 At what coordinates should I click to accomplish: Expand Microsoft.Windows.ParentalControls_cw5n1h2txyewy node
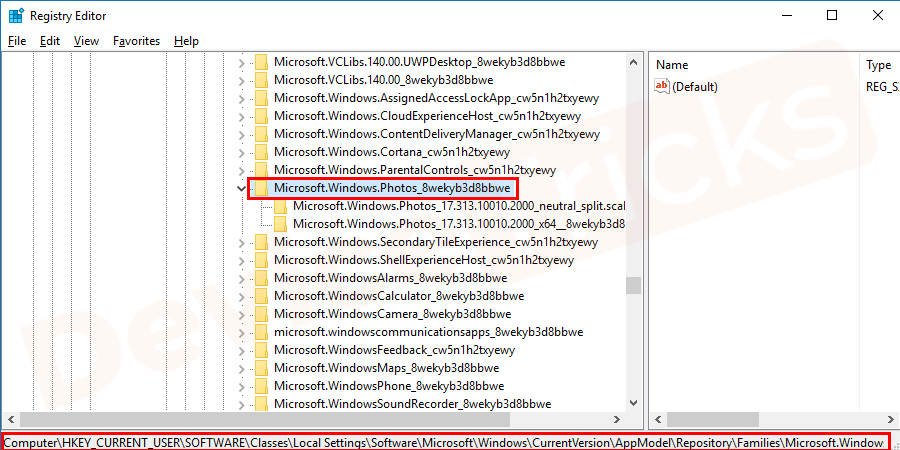(x=240, y=170)
